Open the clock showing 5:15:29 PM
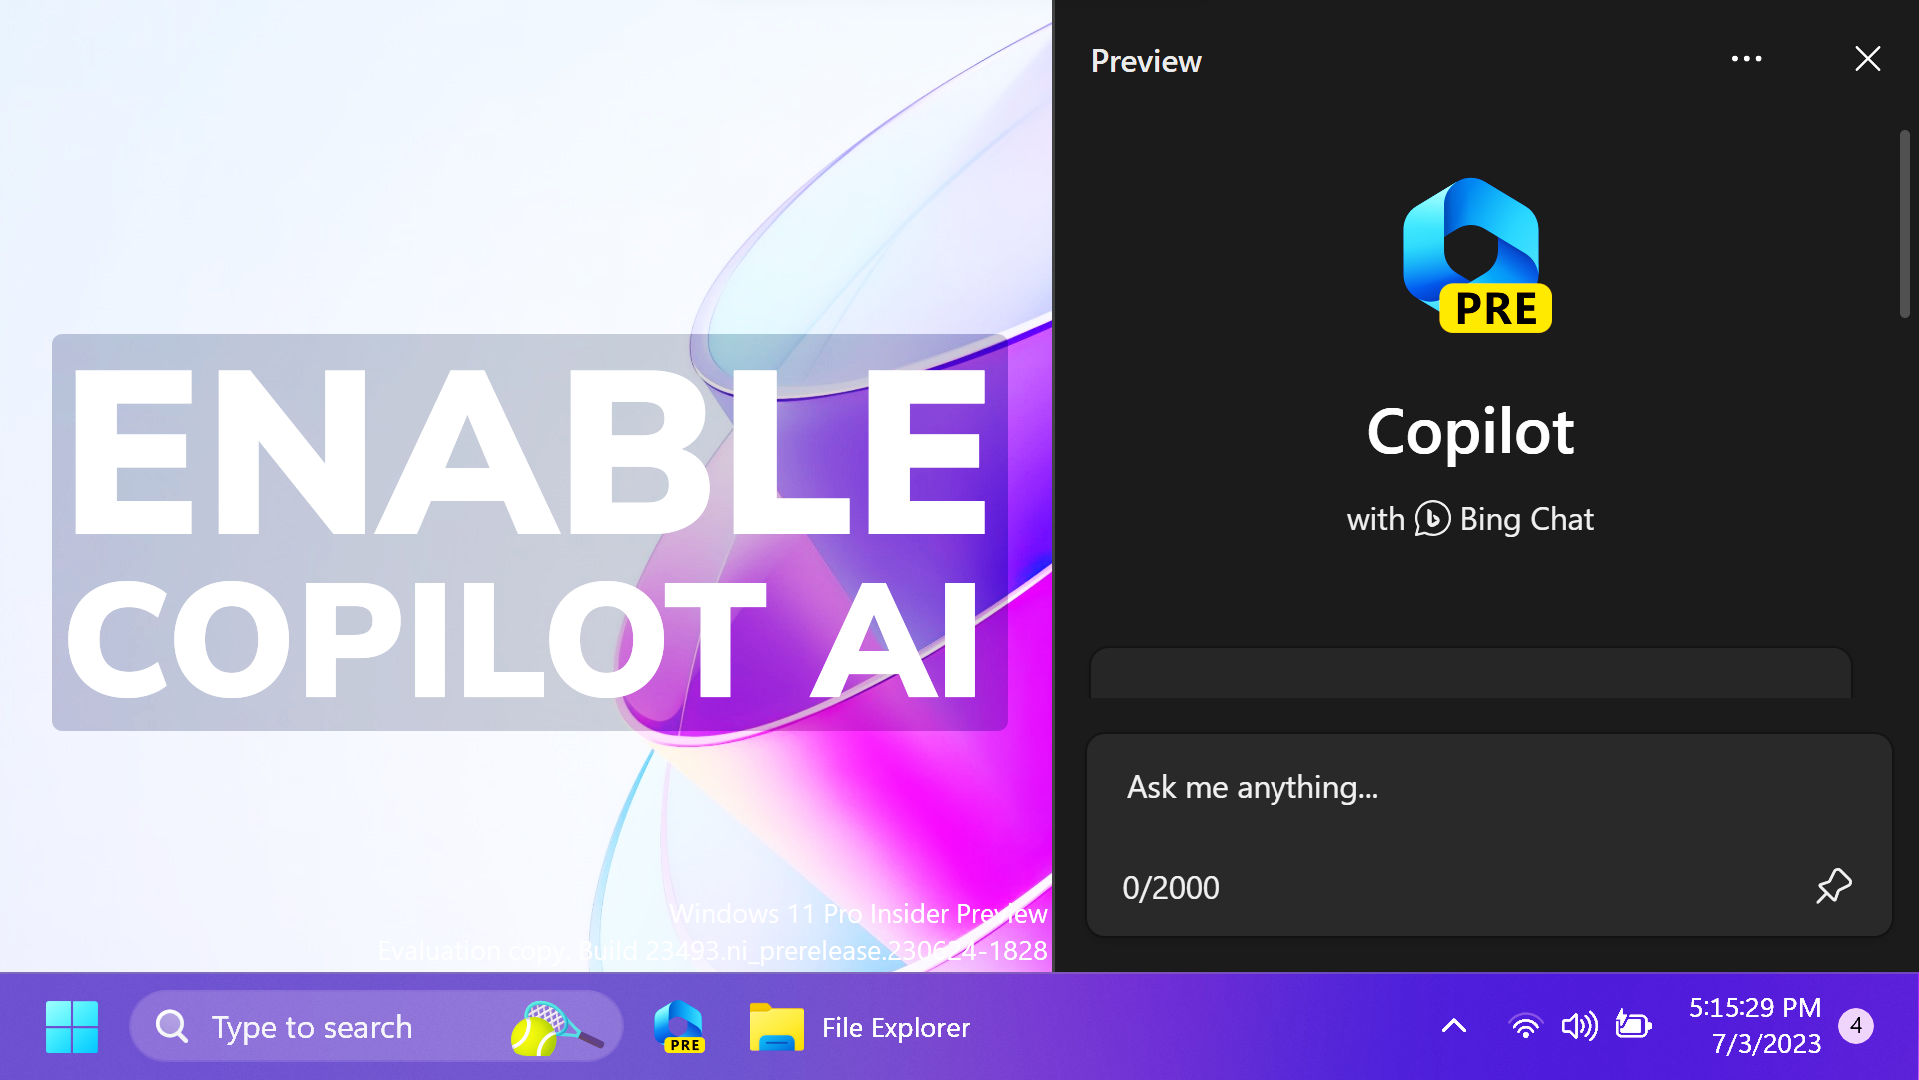This screenshot has width=1919, height=1080. (x=1755, y=1026)
